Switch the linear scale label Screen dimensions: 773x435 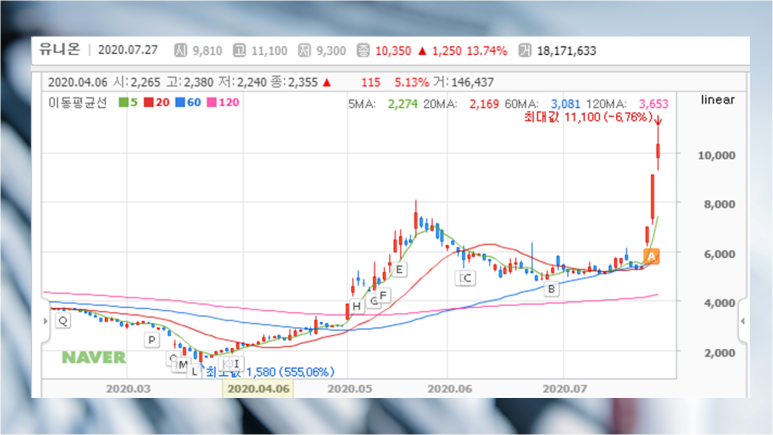click(x=718, y=100)
